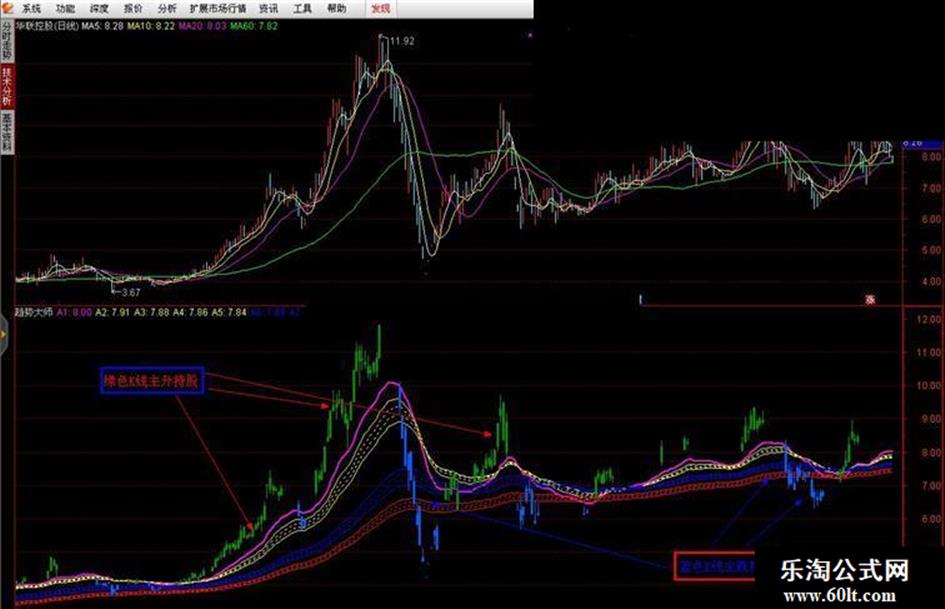945x609 pixels.
Task: Open the 资讯 menu
Action: [x=269, y=8]
